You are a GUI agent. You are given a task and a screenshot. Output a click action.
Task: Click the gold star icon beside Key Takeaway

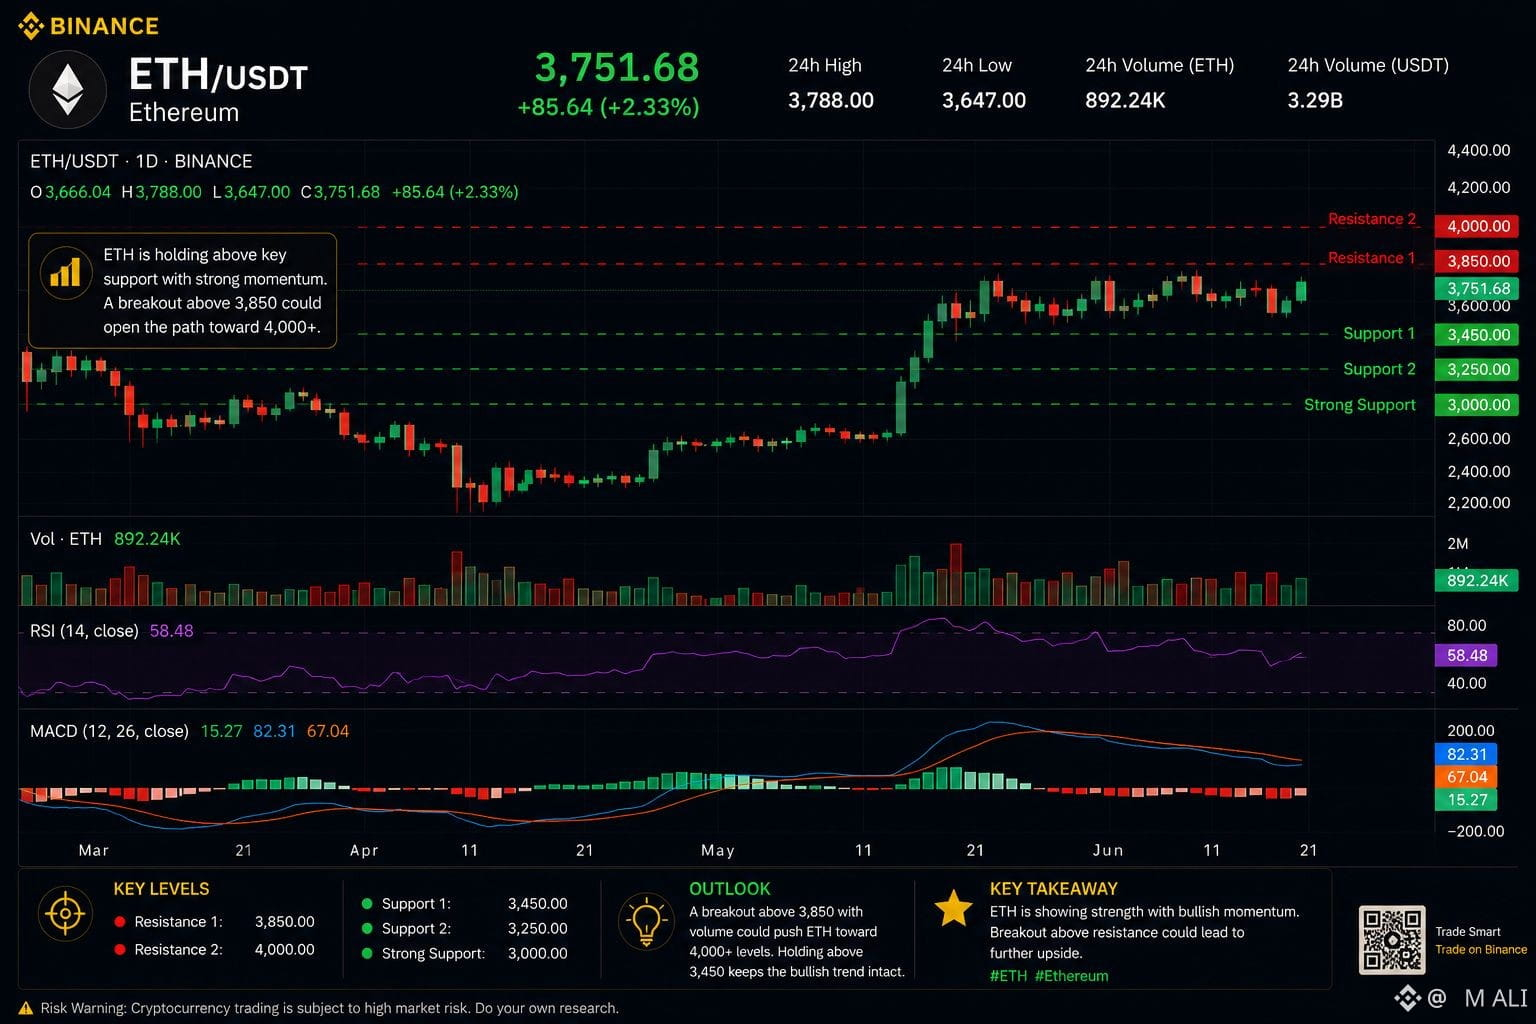pyautogui.click(x=953, y=908)
